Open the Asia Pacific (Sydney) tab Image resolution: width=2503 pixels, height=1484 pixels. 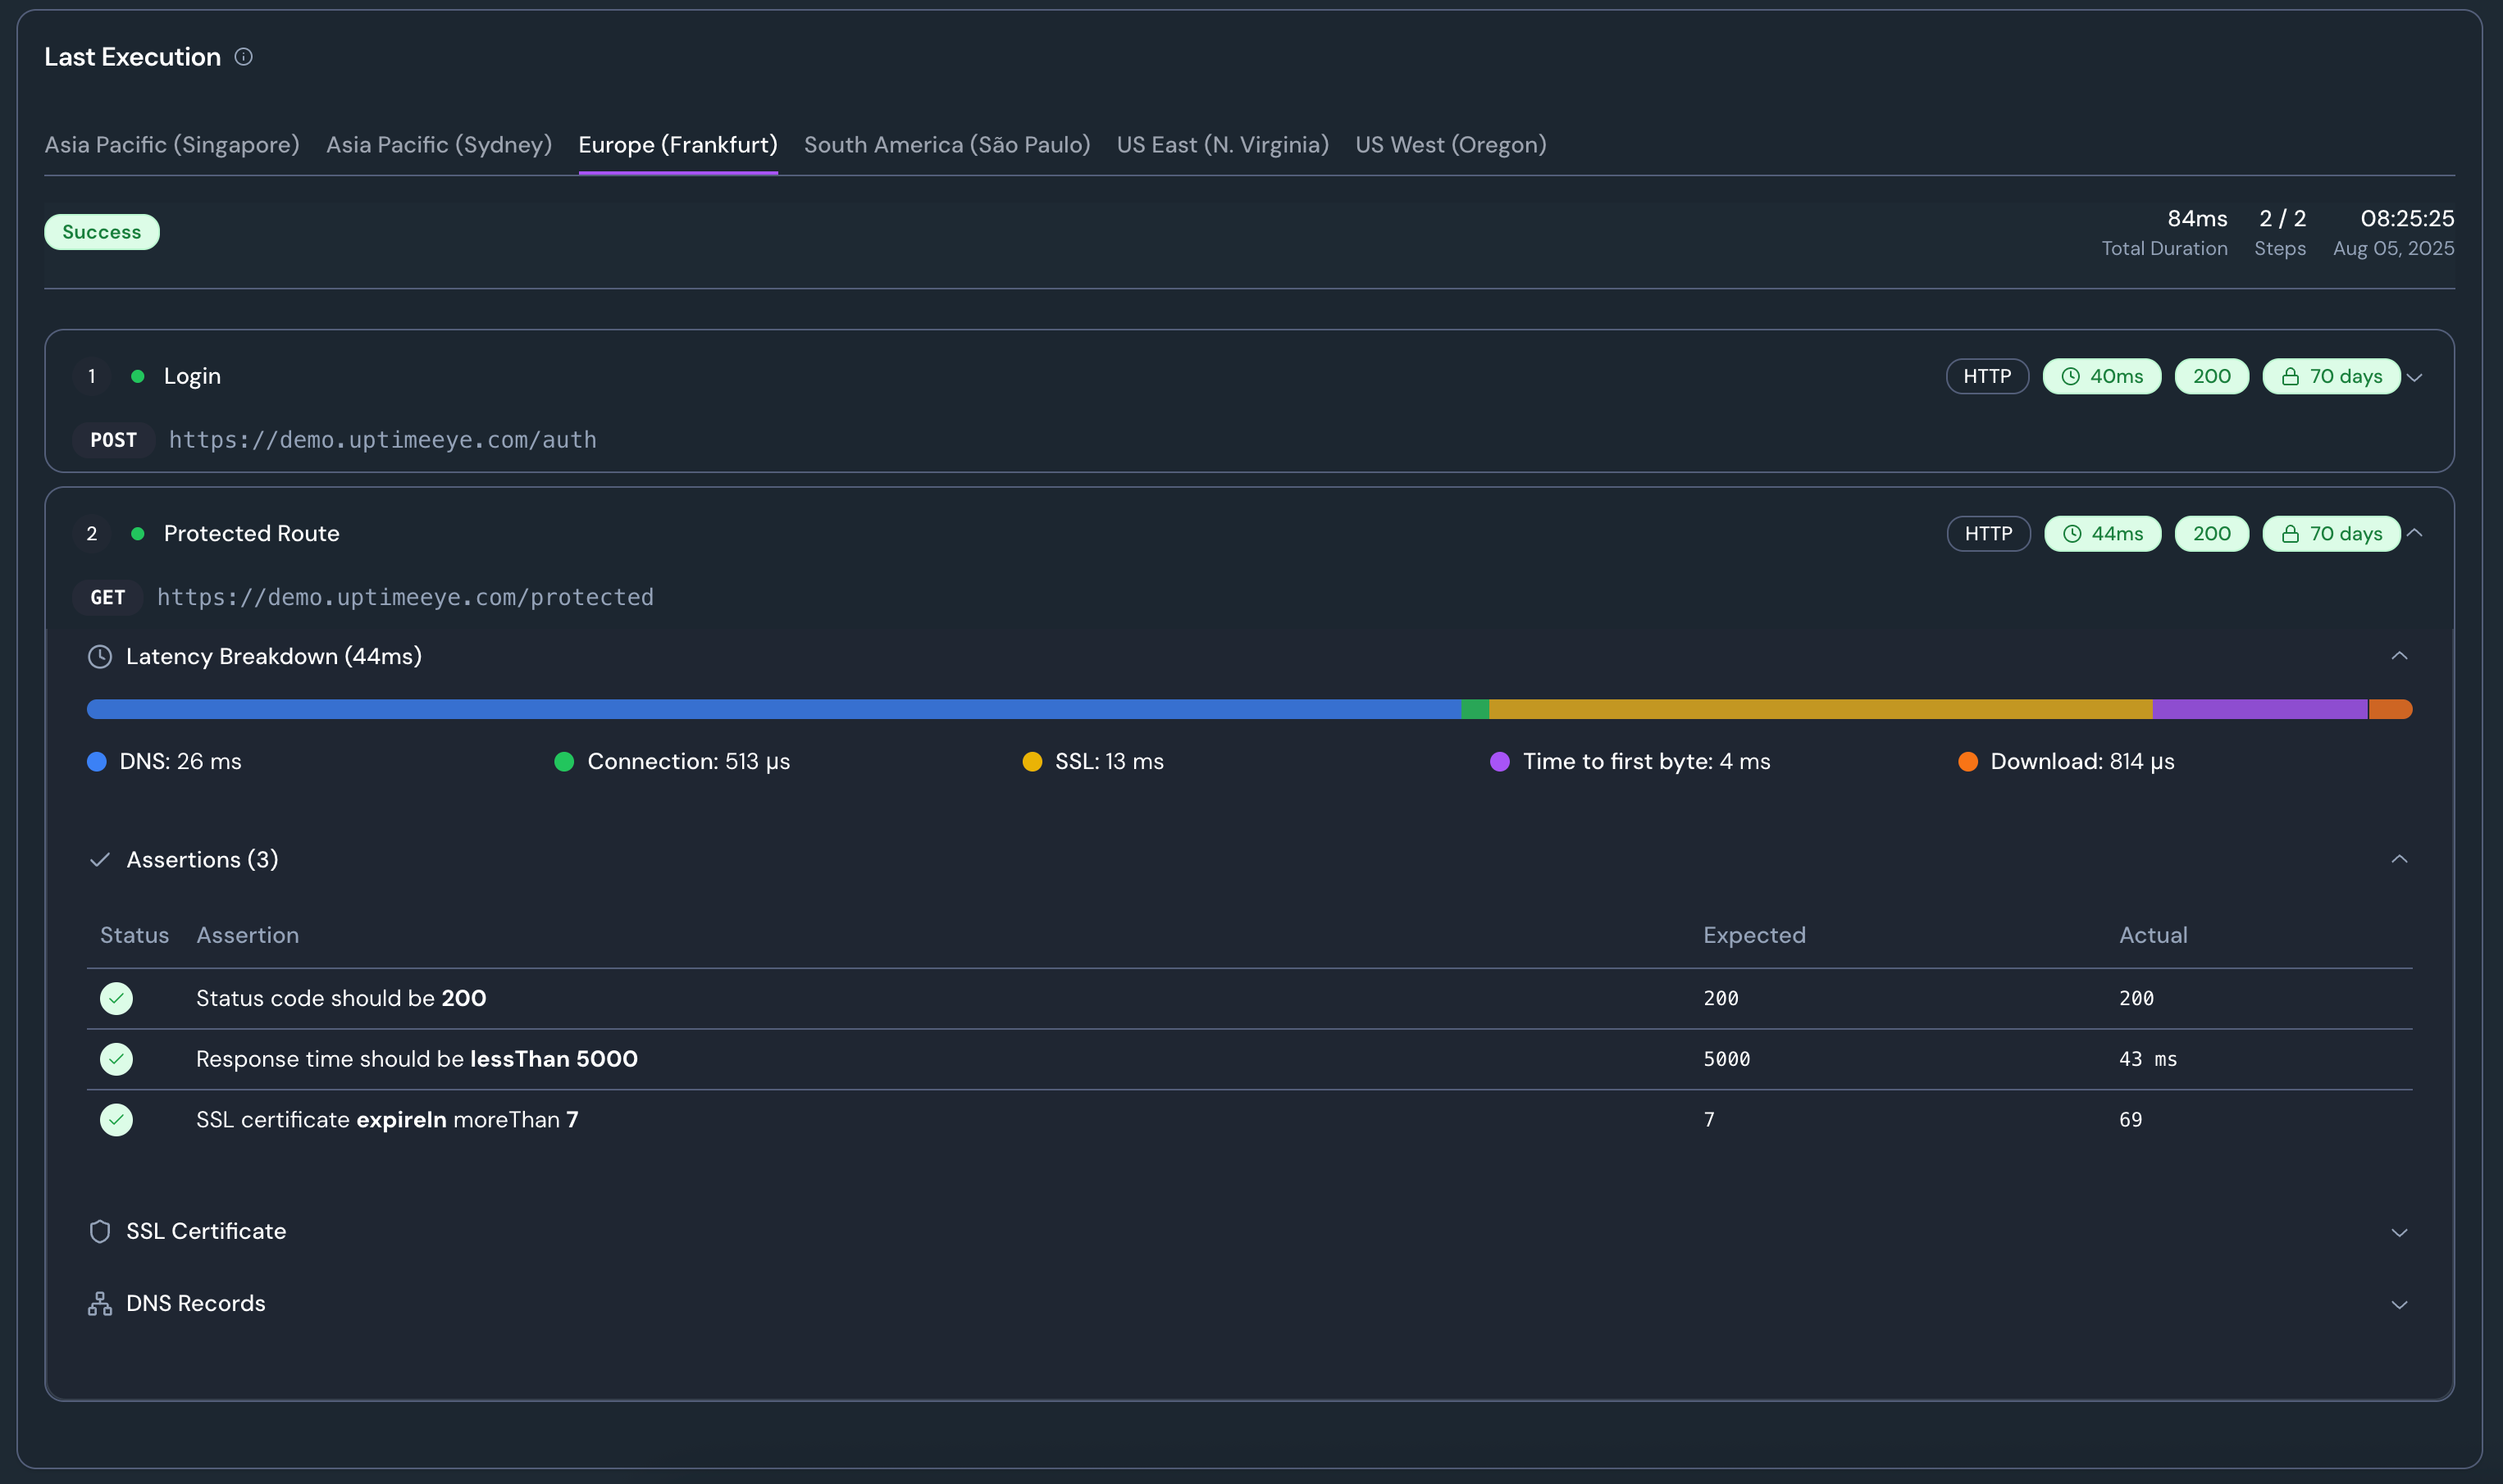[x=439, y=145]
